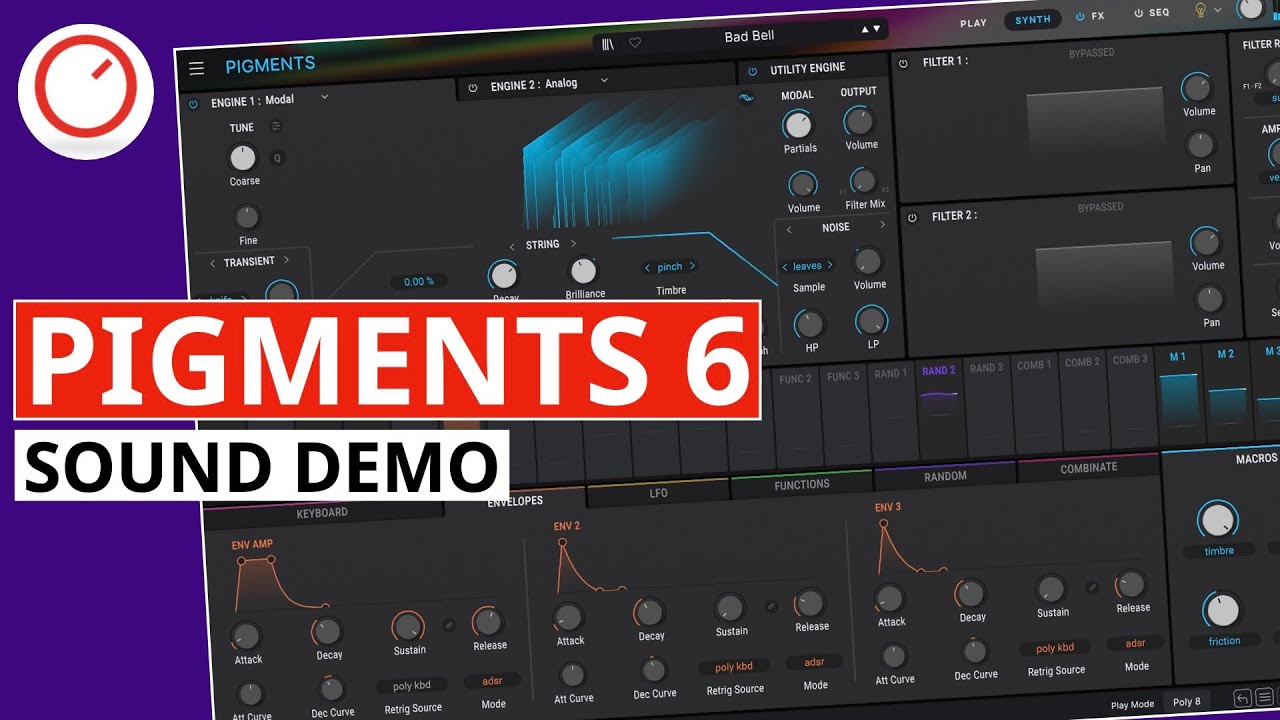Screen dimensions: 1280x720
Task: Open the COMBINATE modulation tab
Action: (x=1088, y=467)
